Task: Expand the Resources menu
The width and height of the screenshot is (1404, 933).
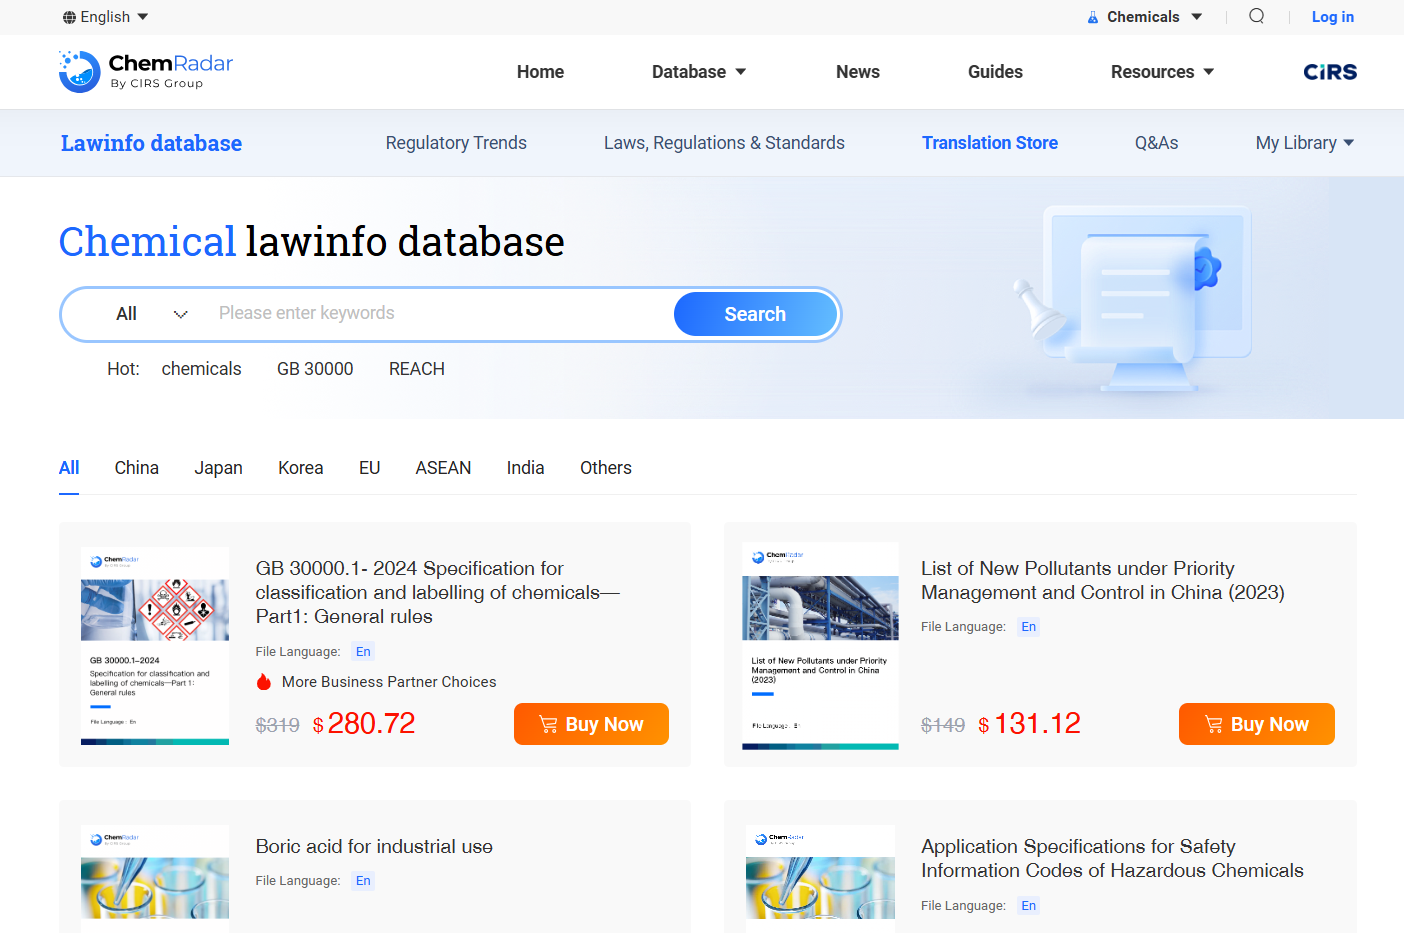Action: click(x=1161, y=72)
